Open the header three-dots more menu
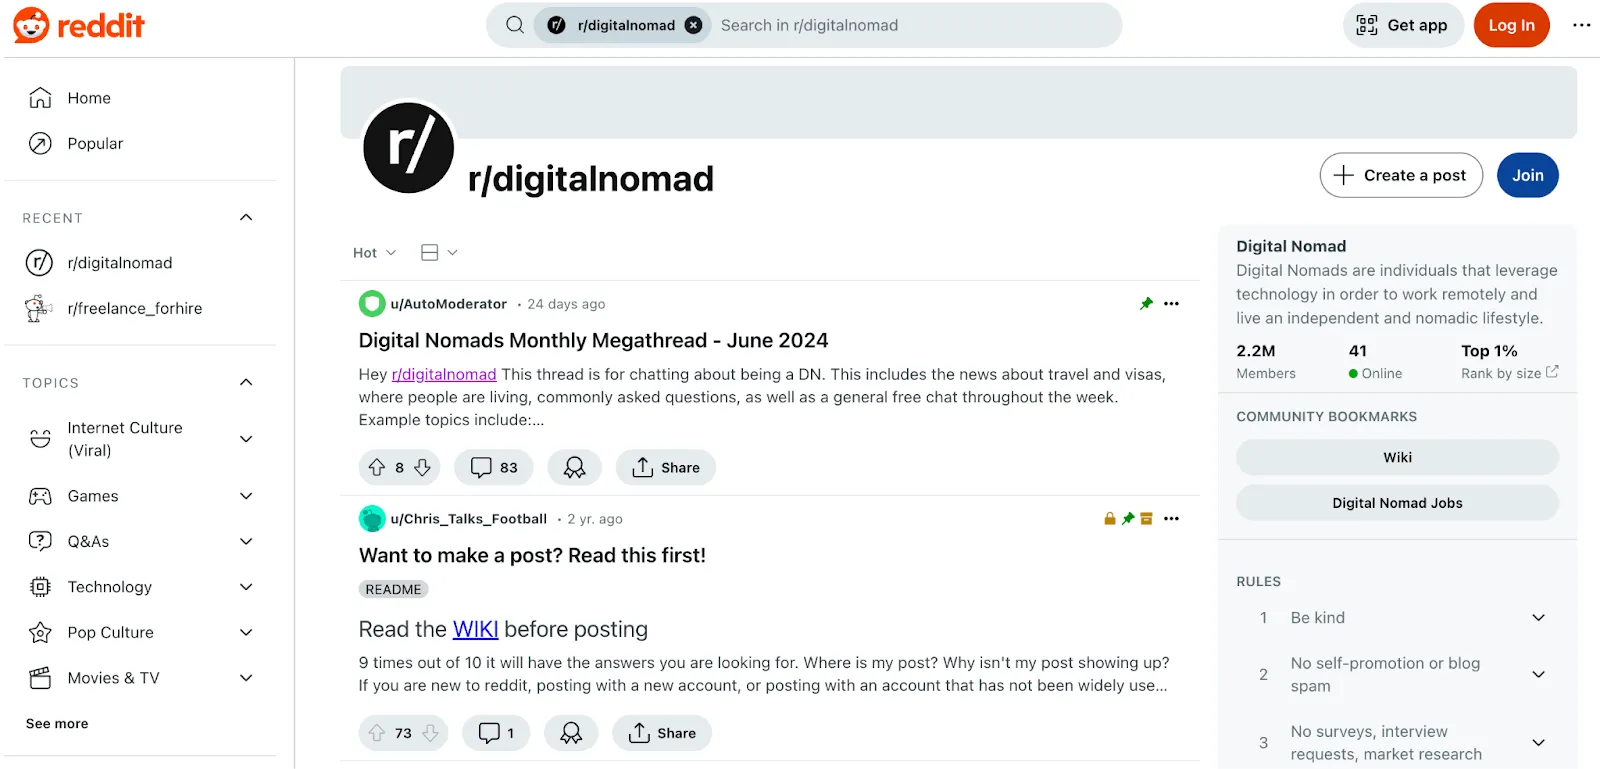Screen dimensions: 1600x769 pos(1581,25)
